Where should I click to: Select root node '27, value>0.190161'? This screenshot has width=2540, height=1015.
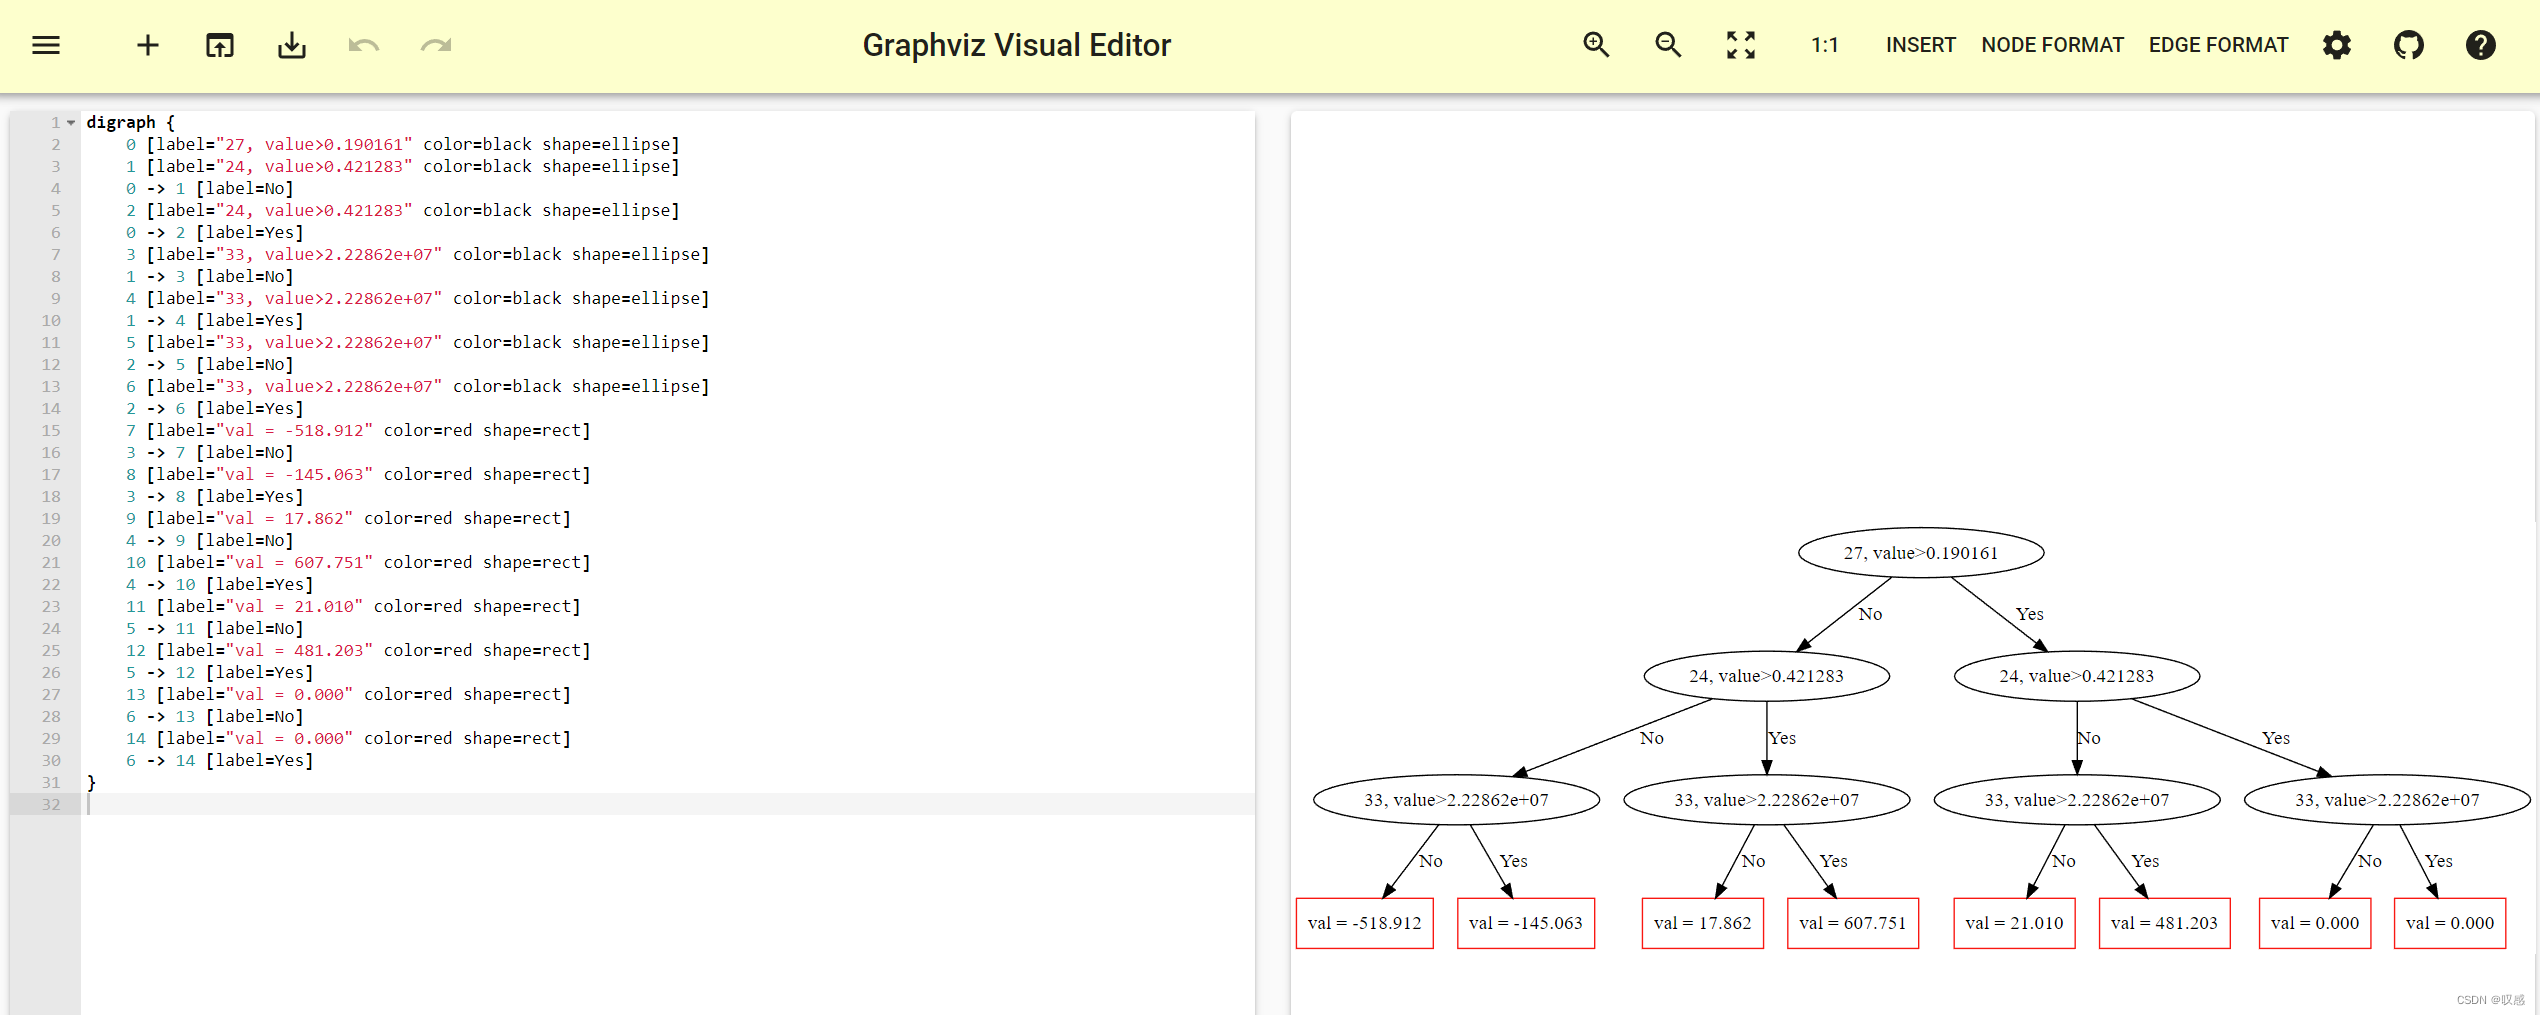1921,553
